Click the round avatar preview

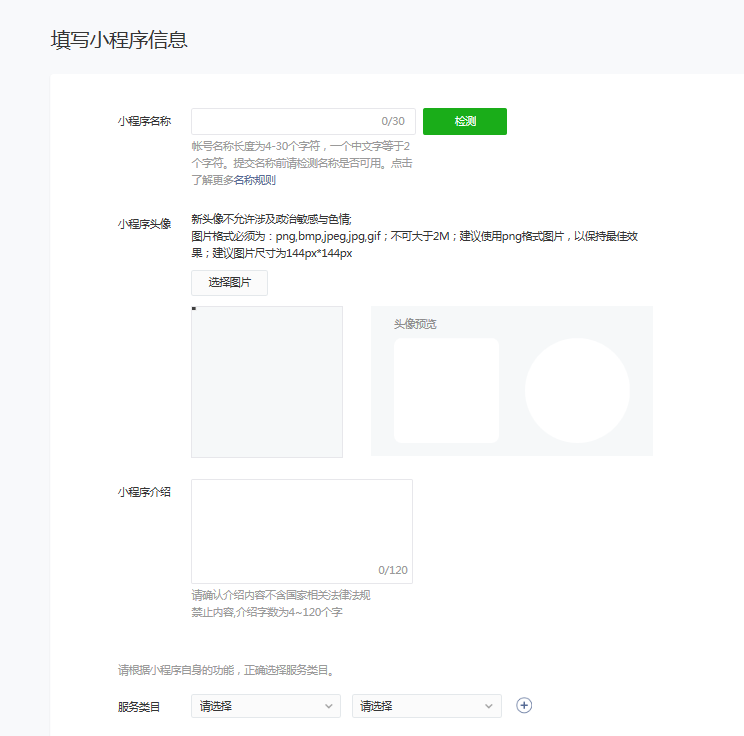577,391
